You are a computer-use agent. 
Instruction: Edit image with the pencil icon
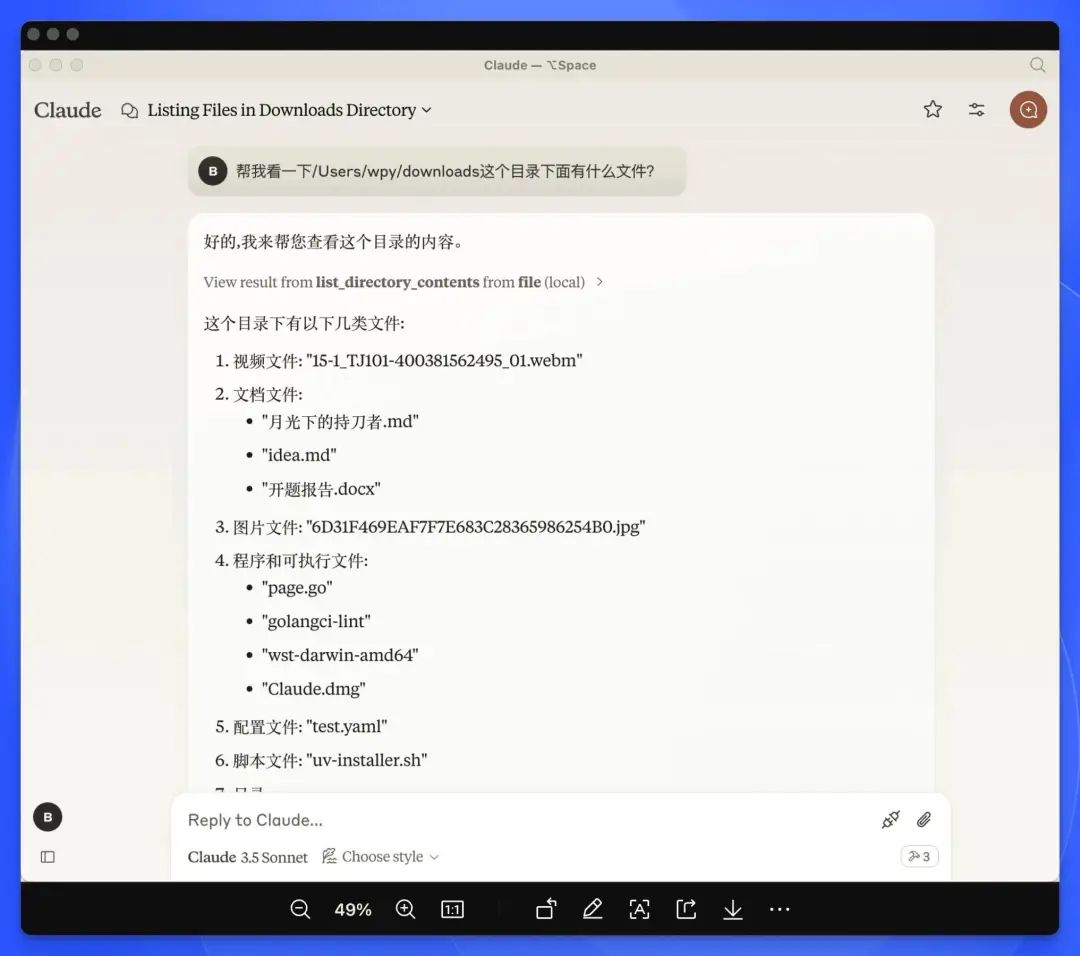592,909
